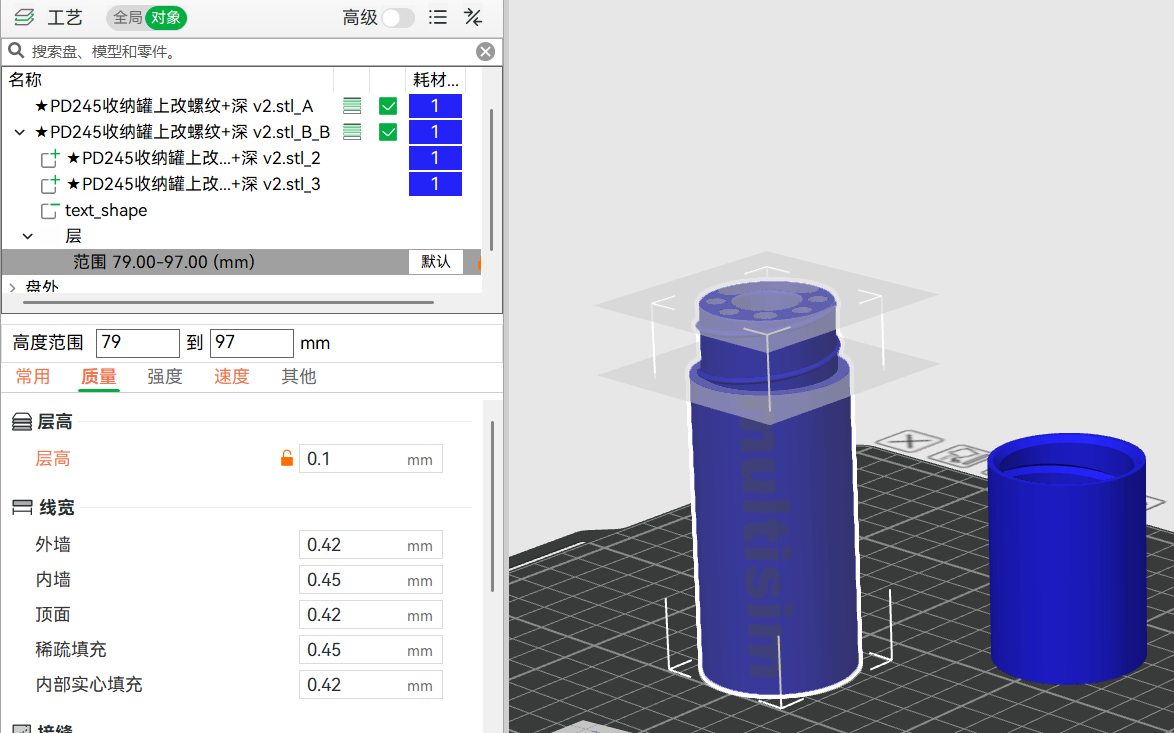This screenshot has height=733, width=1174.
Task: Click the 稀疏填充 parameter label
Action: [70, 649]
